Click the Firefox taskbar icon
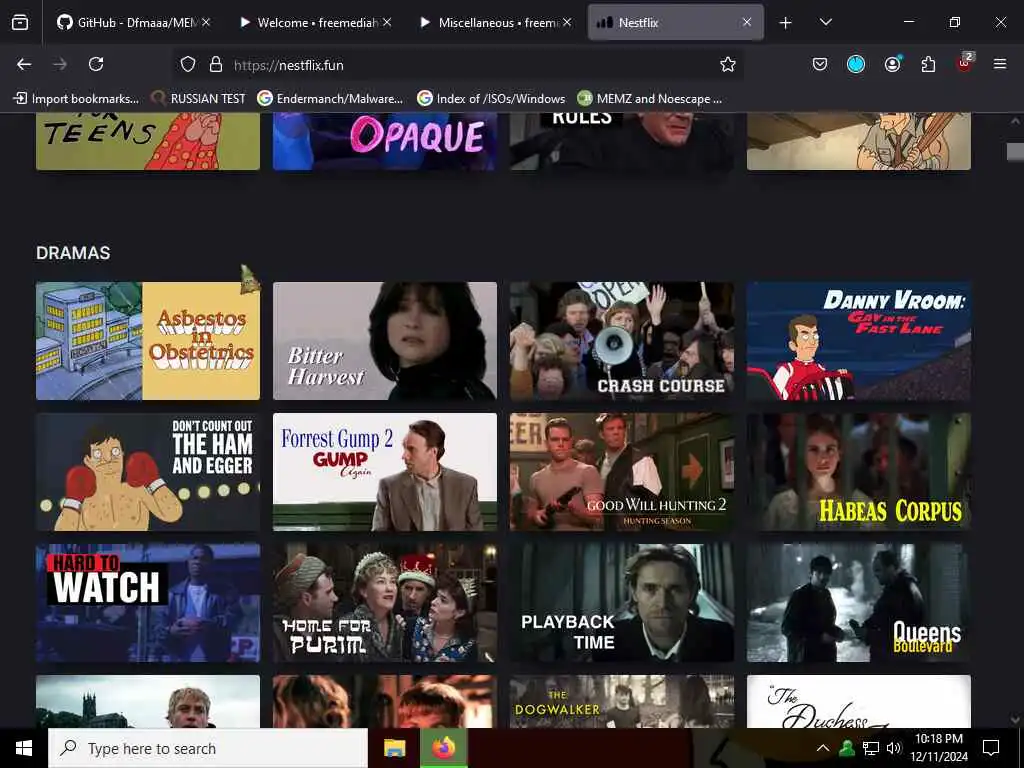 tap(443, 748)
